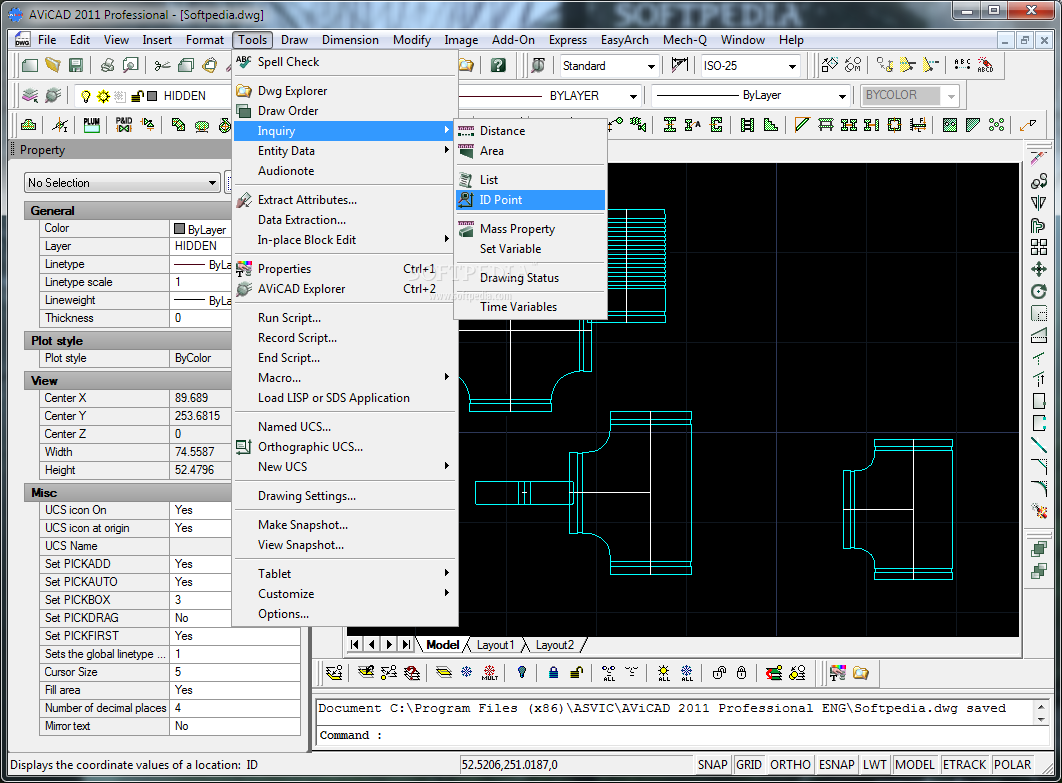Click the last-tab navigation arrow button
1062x783 pixels.
tap(406, 644)
